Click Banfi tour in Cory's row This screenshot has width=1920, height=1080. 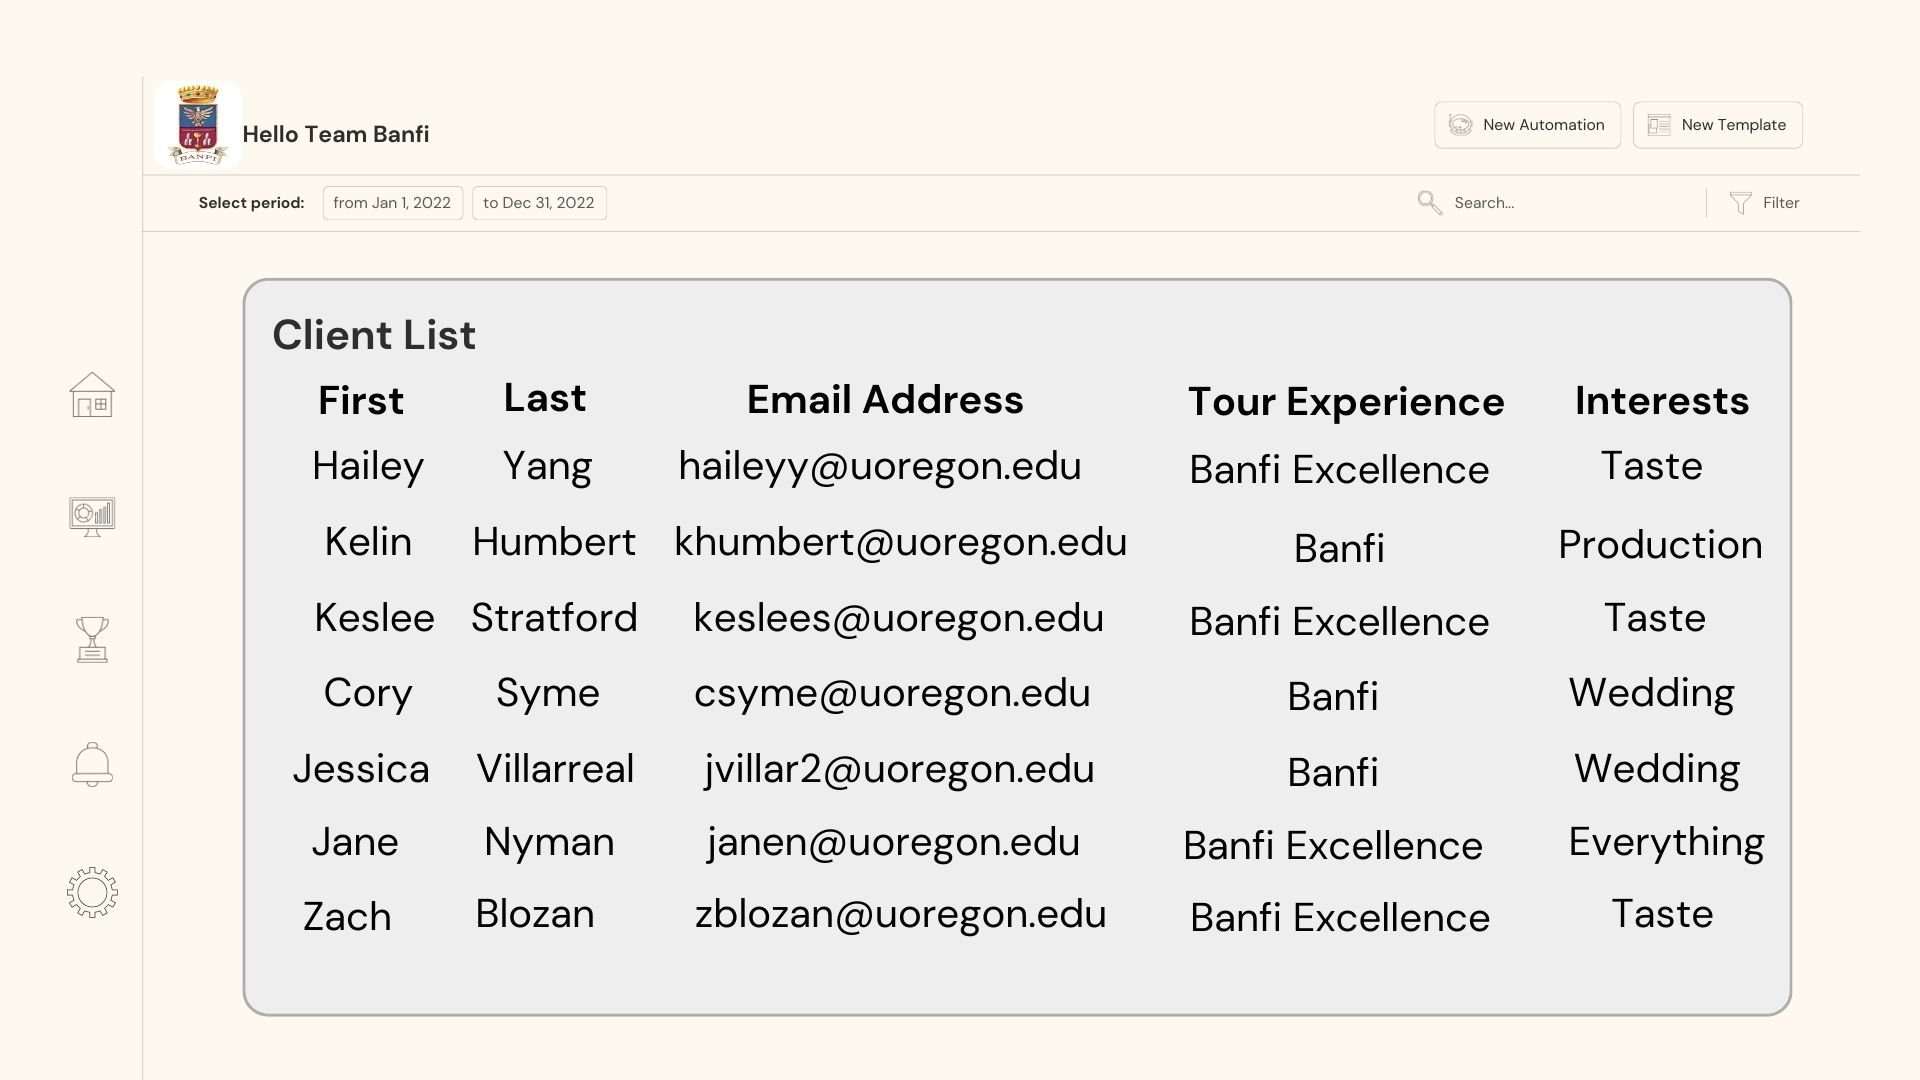[x=1332, y=696]
